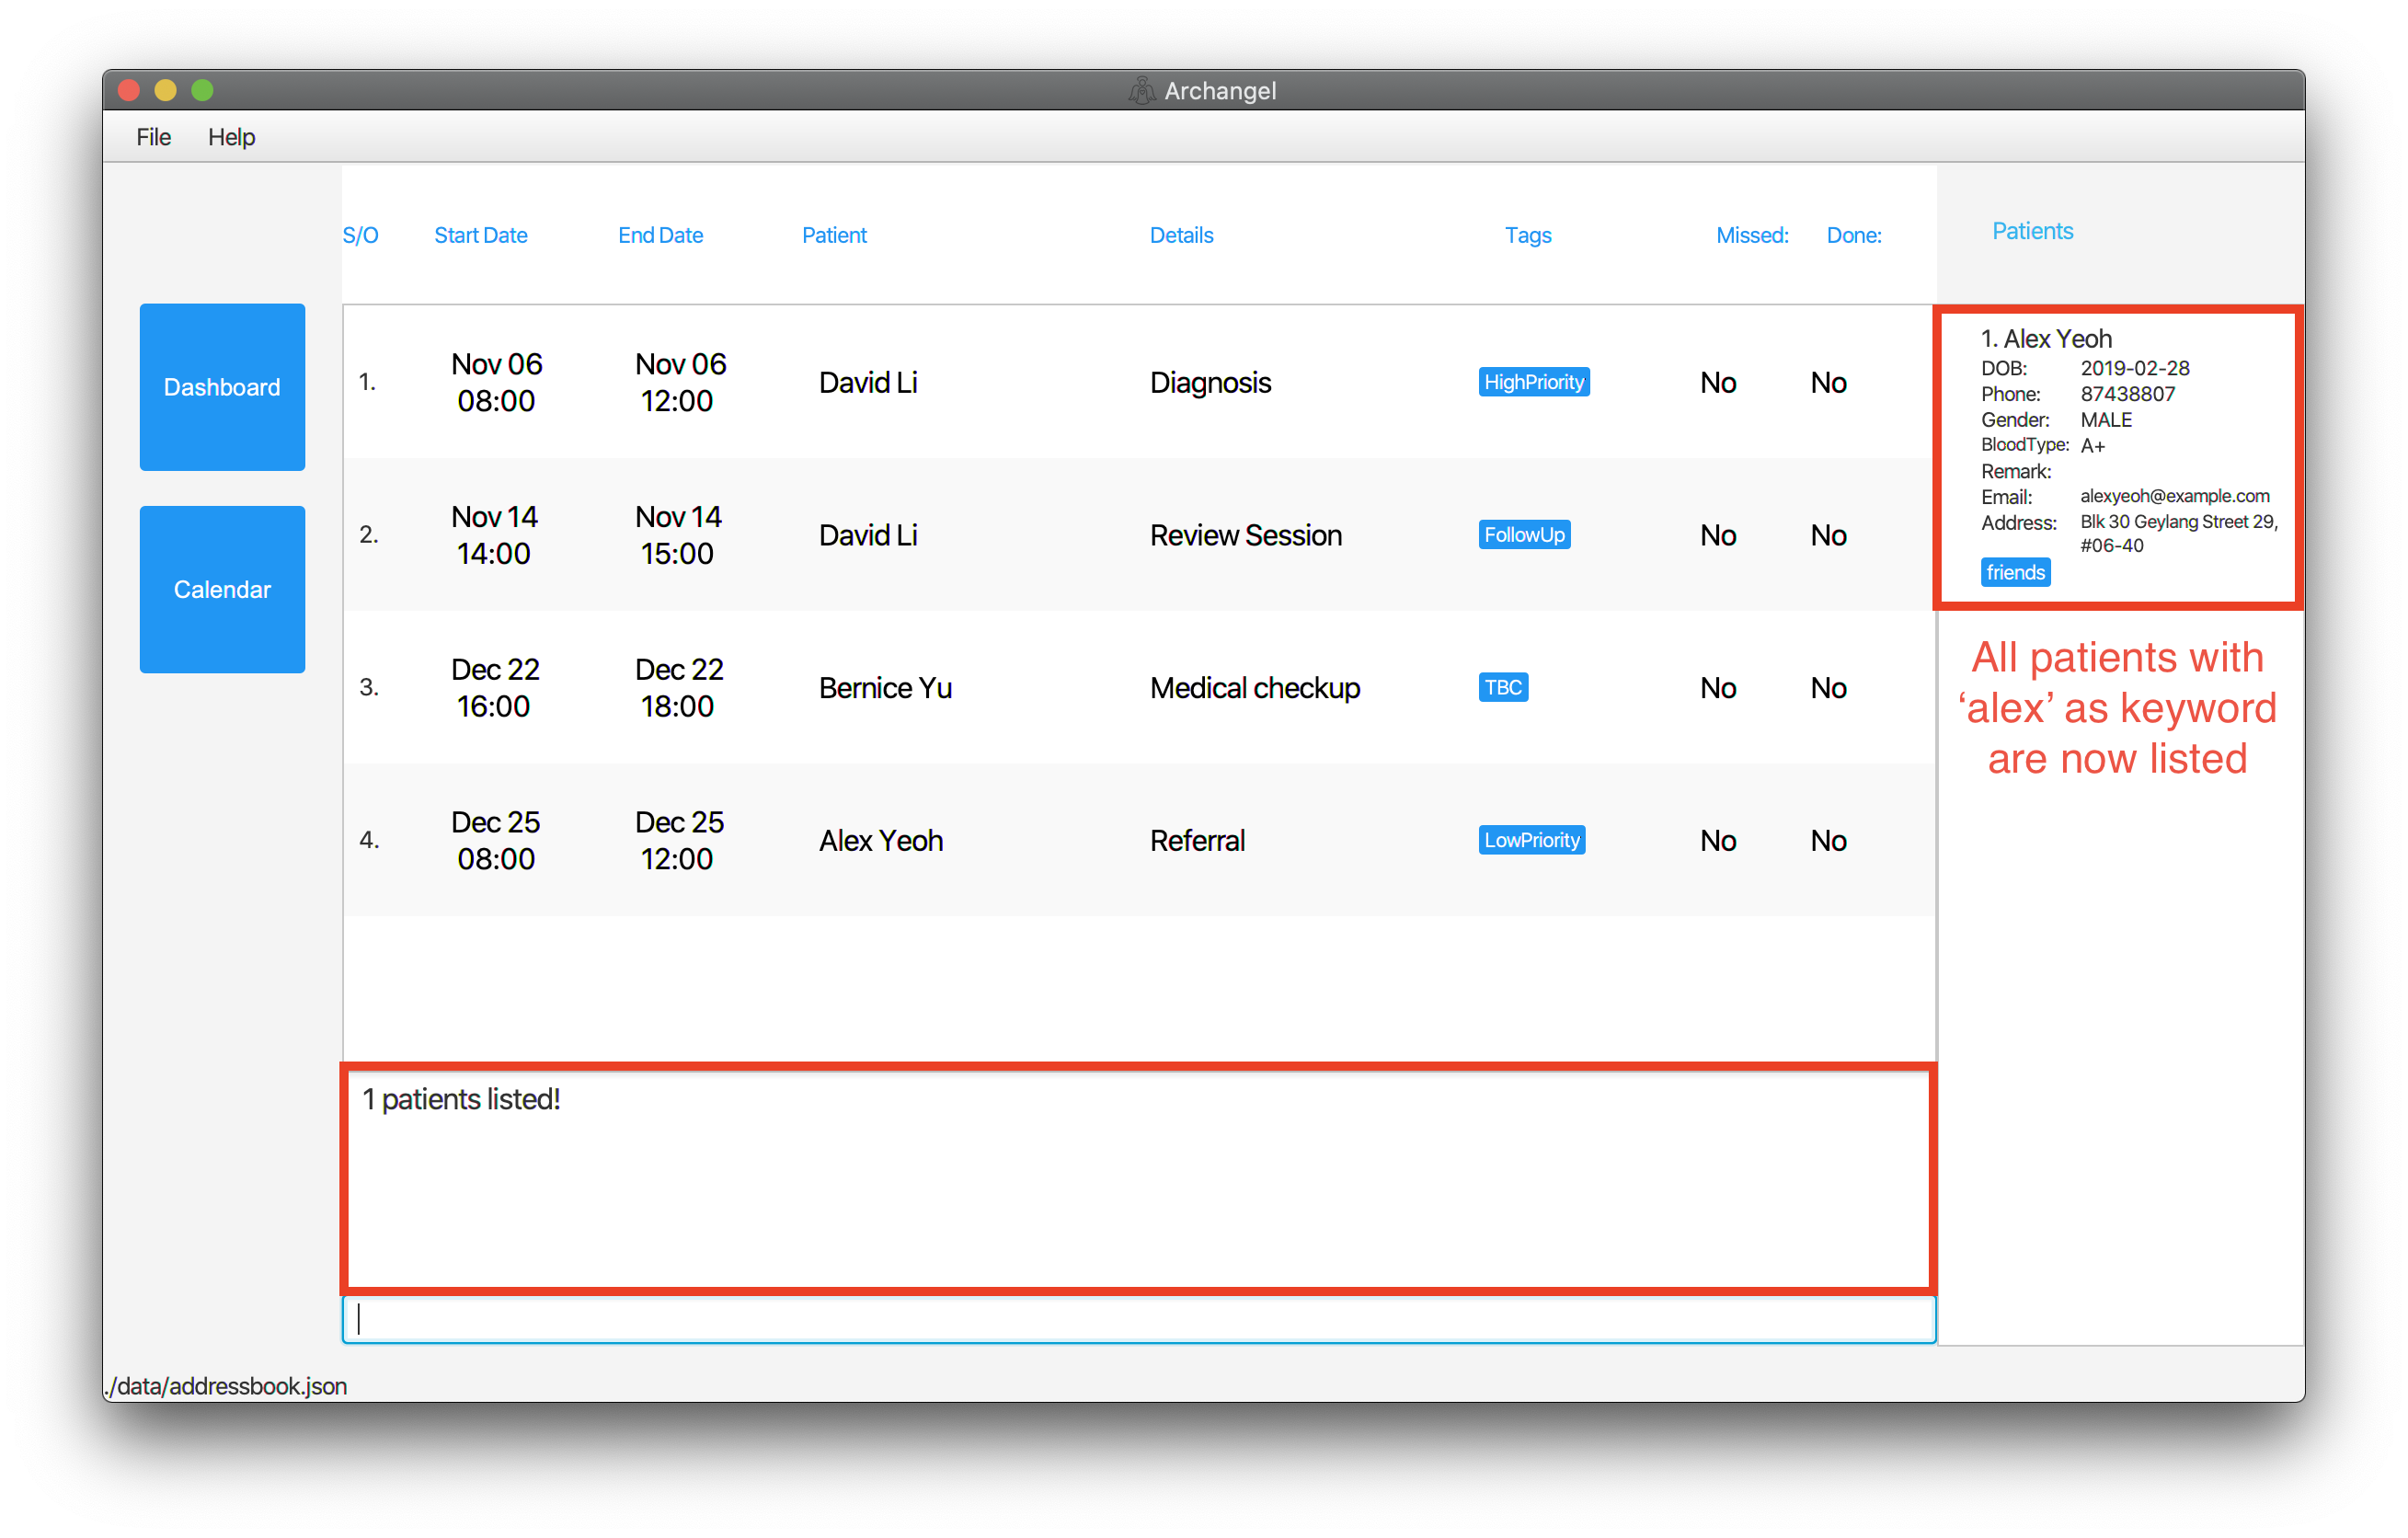The height and width of the screenshot is (1538, 2408).
Task: Click the End Date column header
Action: (x=660, y=235)
